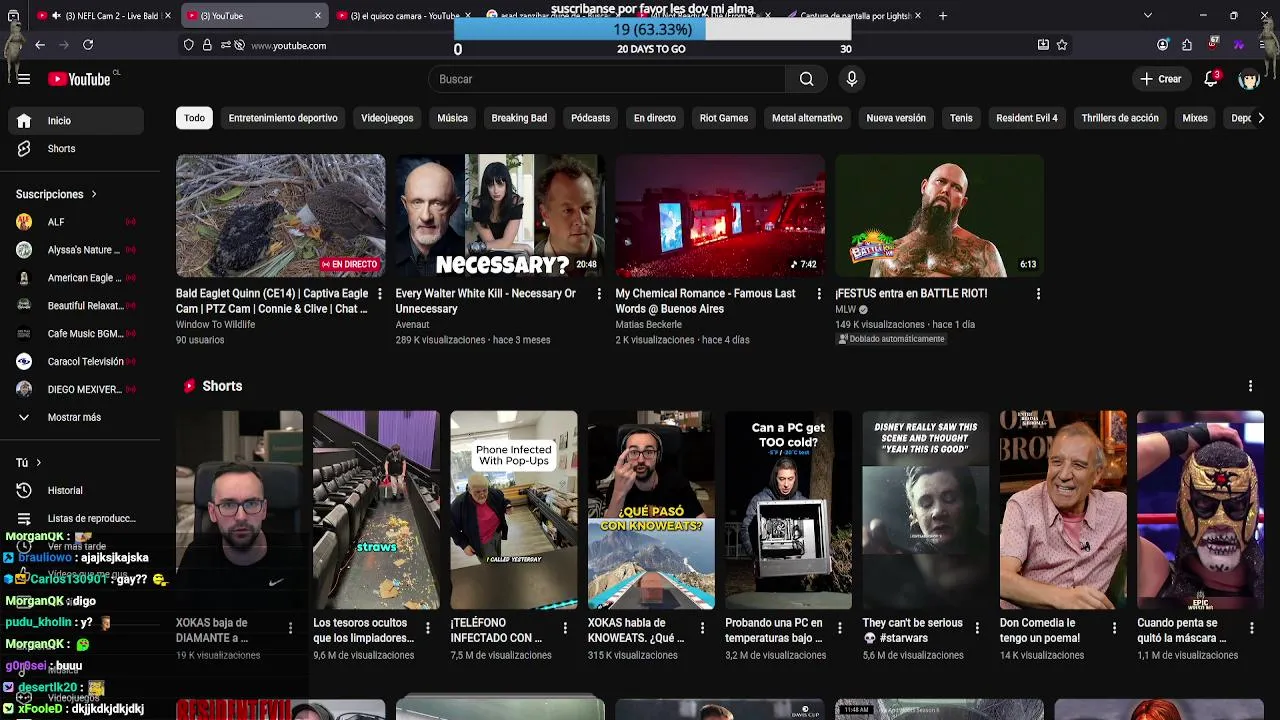Select the Todo filter chip
Viewport: 1280px width, 720px height.
pos(194,118)
